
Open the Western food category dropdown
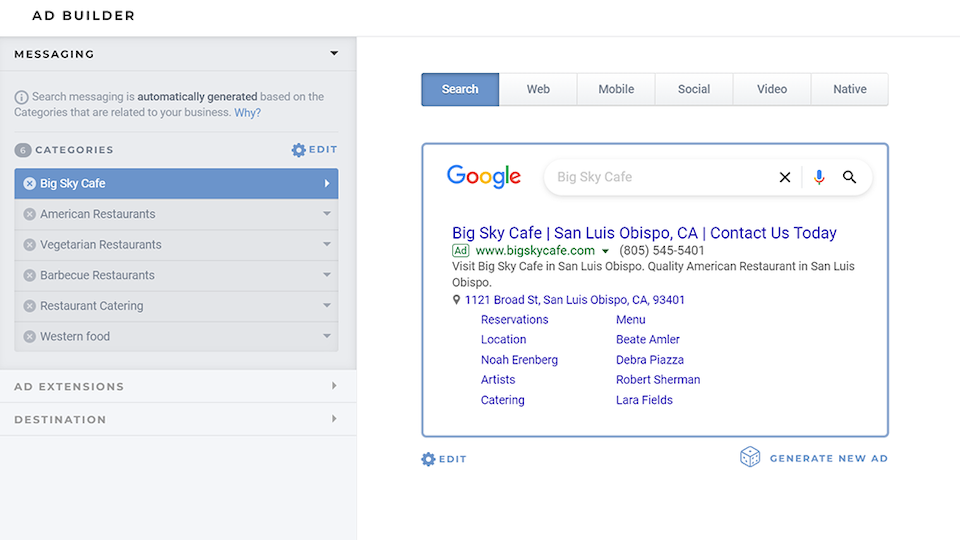(327, 336)
